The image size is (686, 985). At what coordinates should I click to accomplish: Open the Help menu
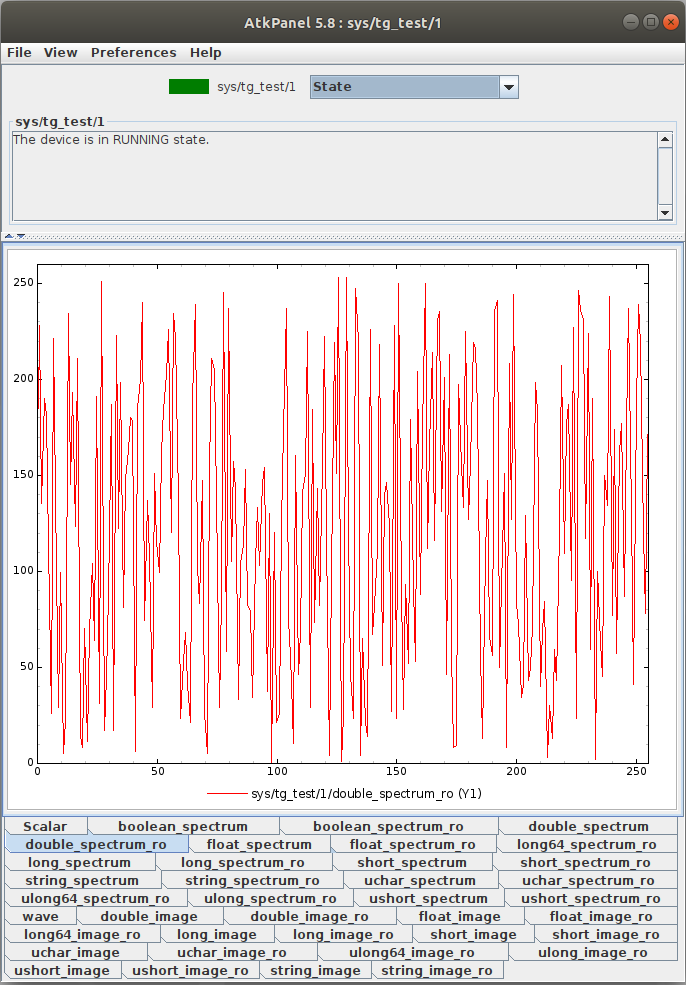click(x=205, y=53)
